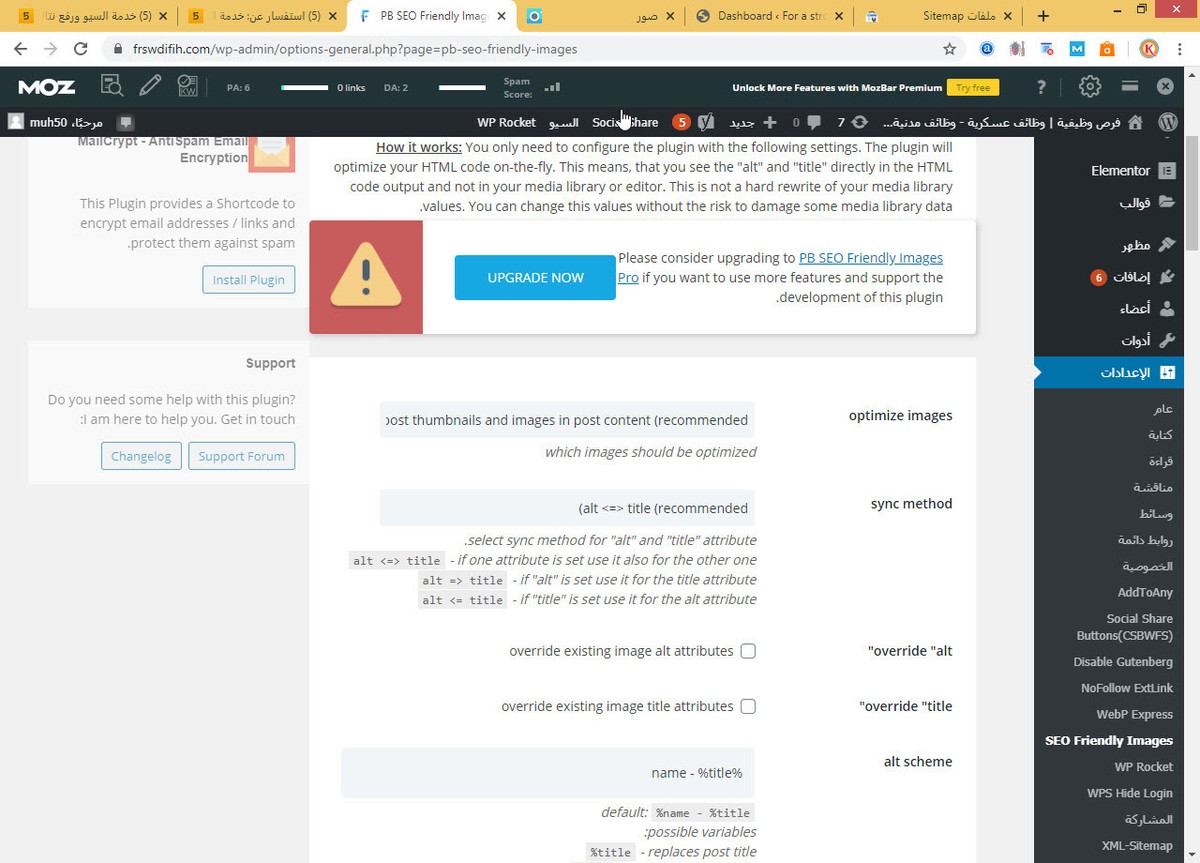Open MozBar page analysis icon
The image size is (1200, 863).
pos(112,87)
